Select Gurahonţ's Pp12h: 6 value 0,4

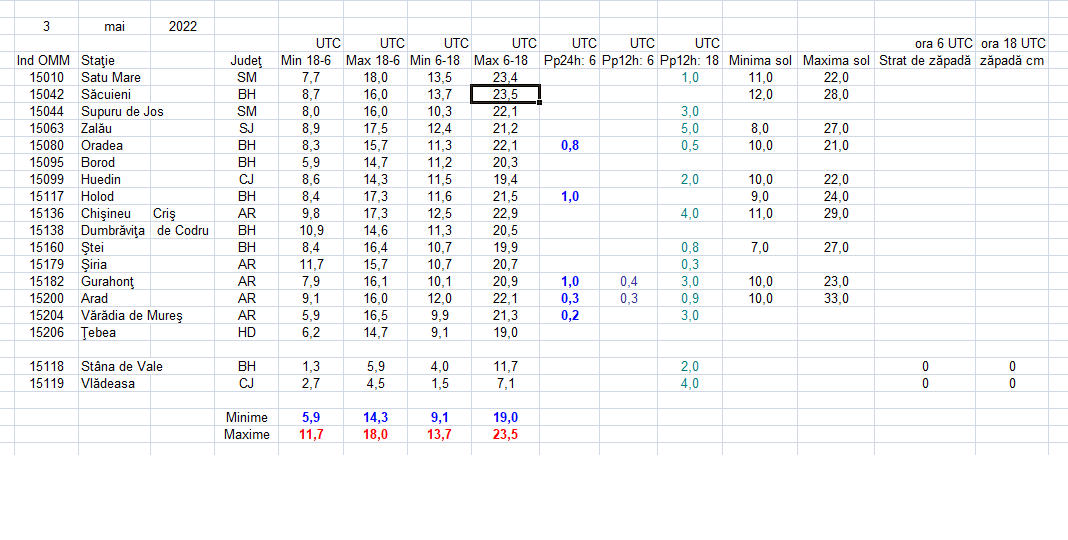click(628, 282)
